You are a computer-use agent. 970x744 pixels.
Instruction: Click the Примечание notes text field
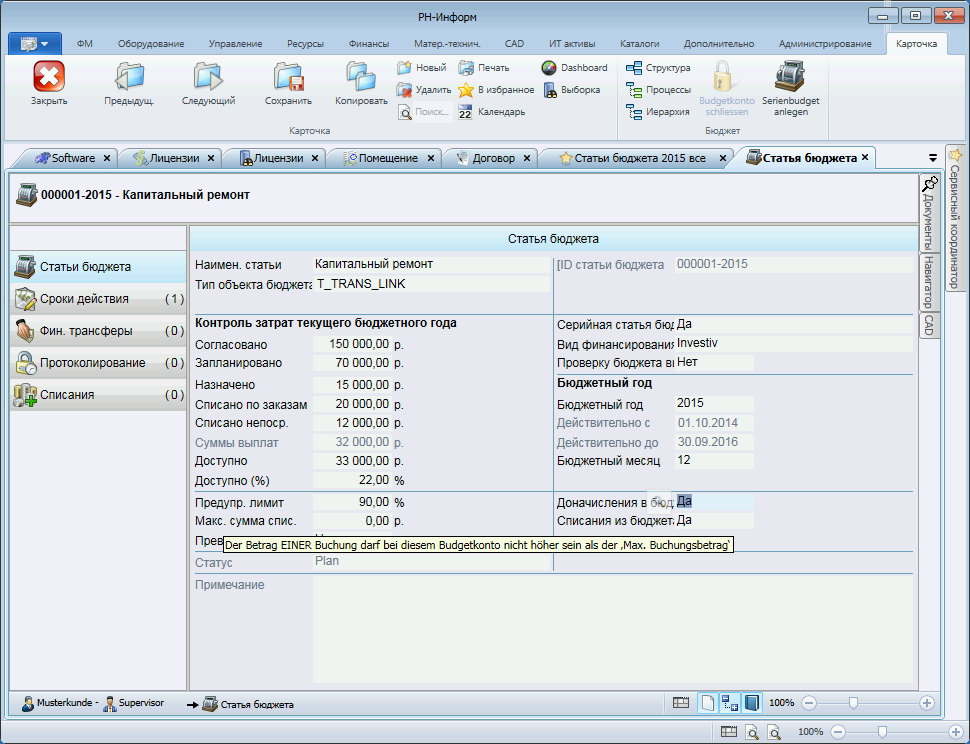click(x=612, y=628)
